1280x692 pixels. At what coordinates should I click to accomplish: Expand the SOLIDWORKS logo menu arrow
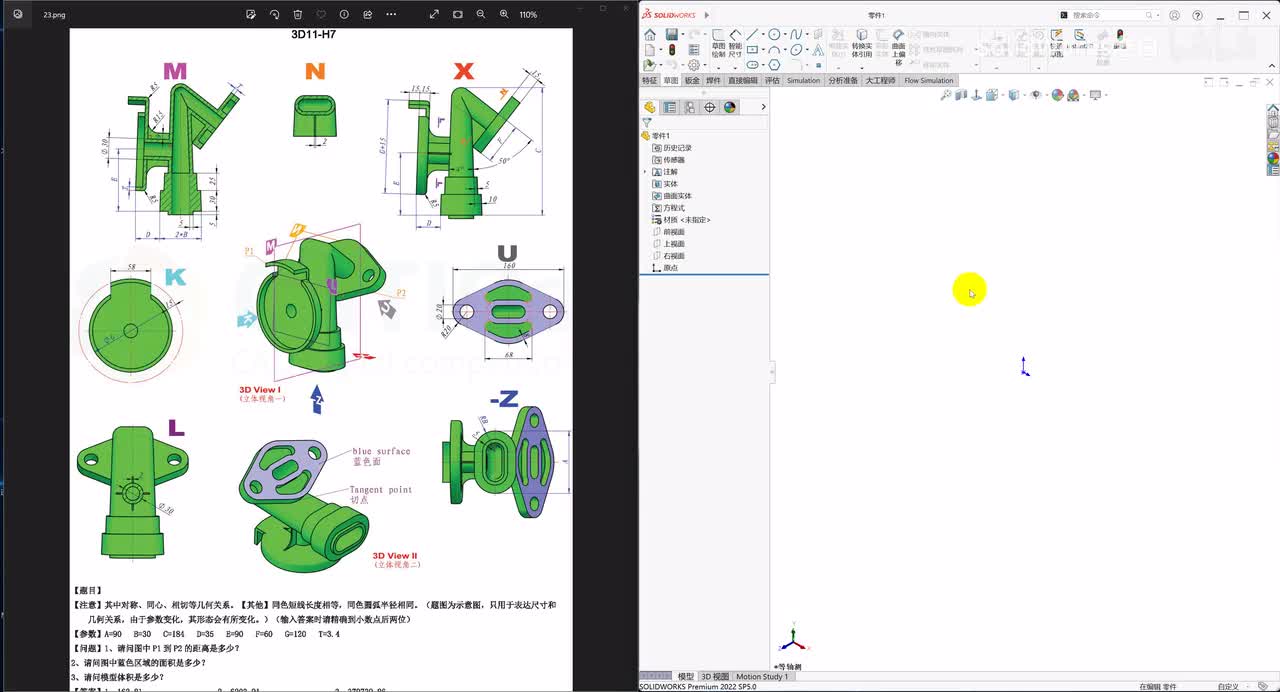coord(707,15)
